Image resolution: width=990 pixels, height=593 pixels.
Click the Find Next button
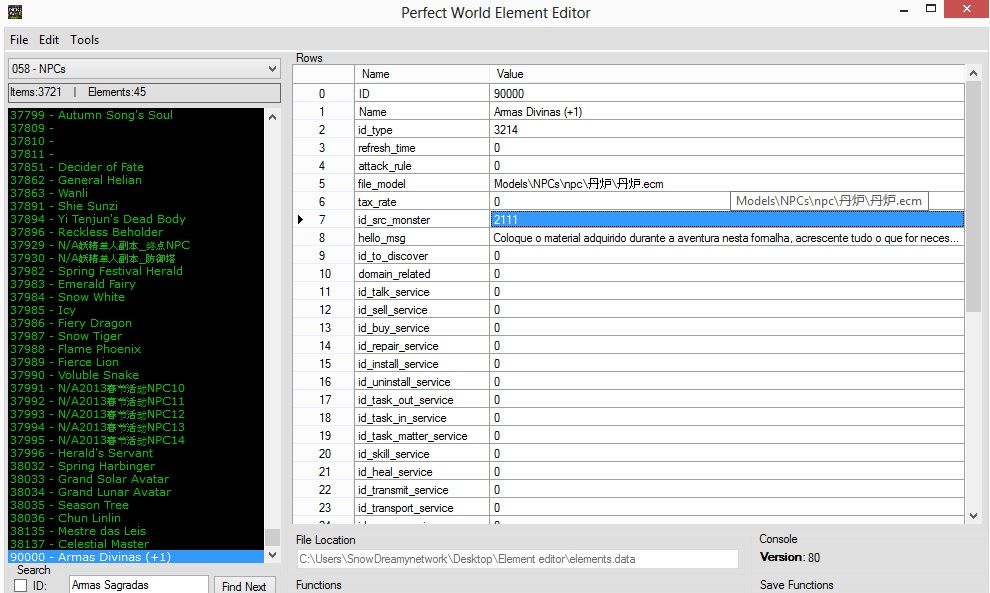pos(244,586)
